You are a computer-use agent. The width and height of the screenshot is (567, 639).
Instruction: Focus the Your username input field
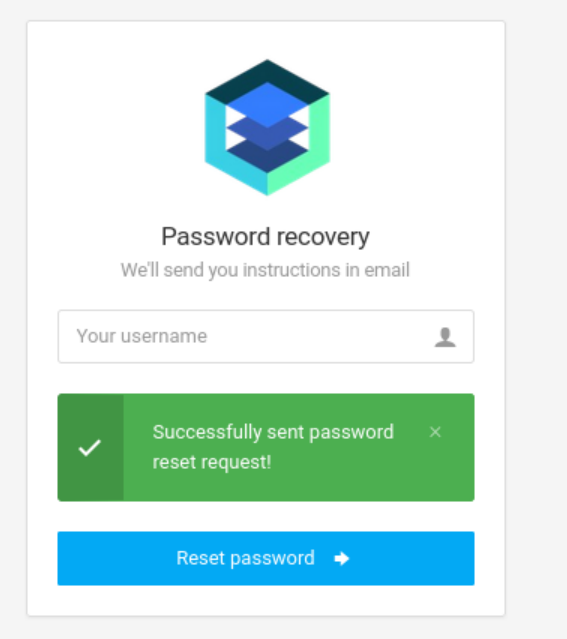coord(266,336)
